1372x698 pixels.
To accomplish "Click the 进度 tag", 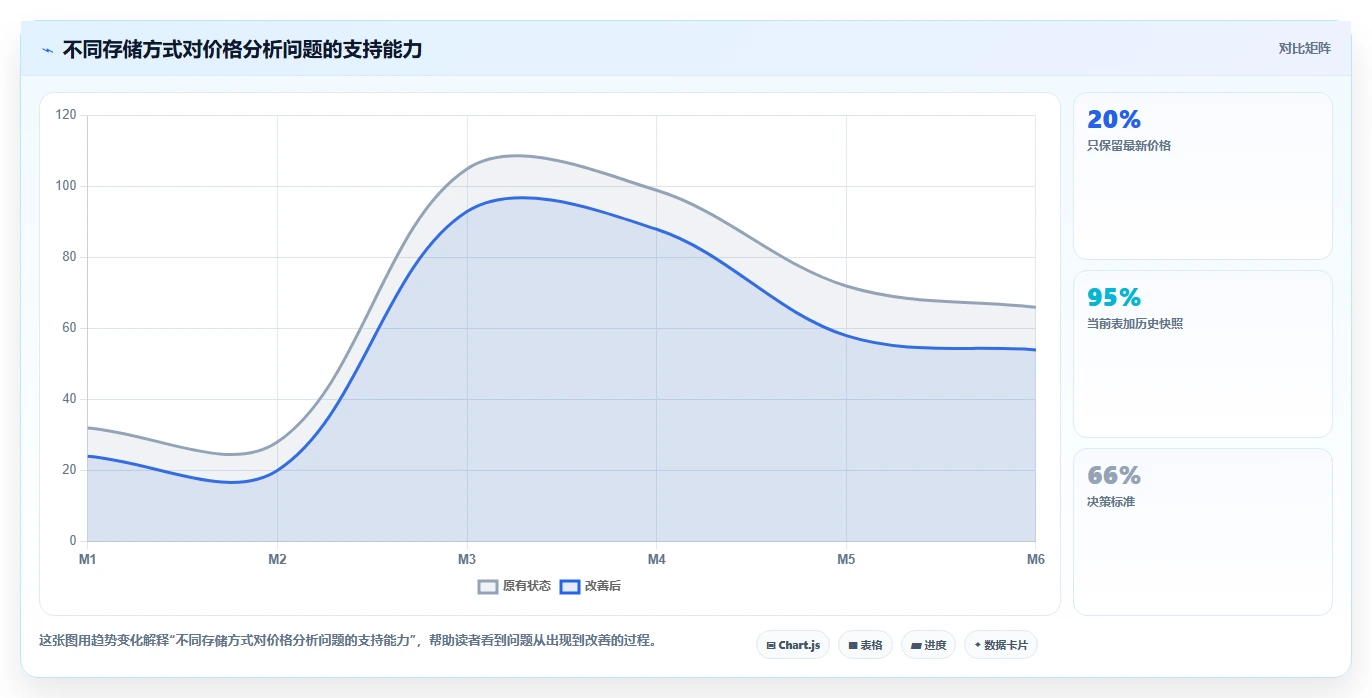I will tap(928, 645).
